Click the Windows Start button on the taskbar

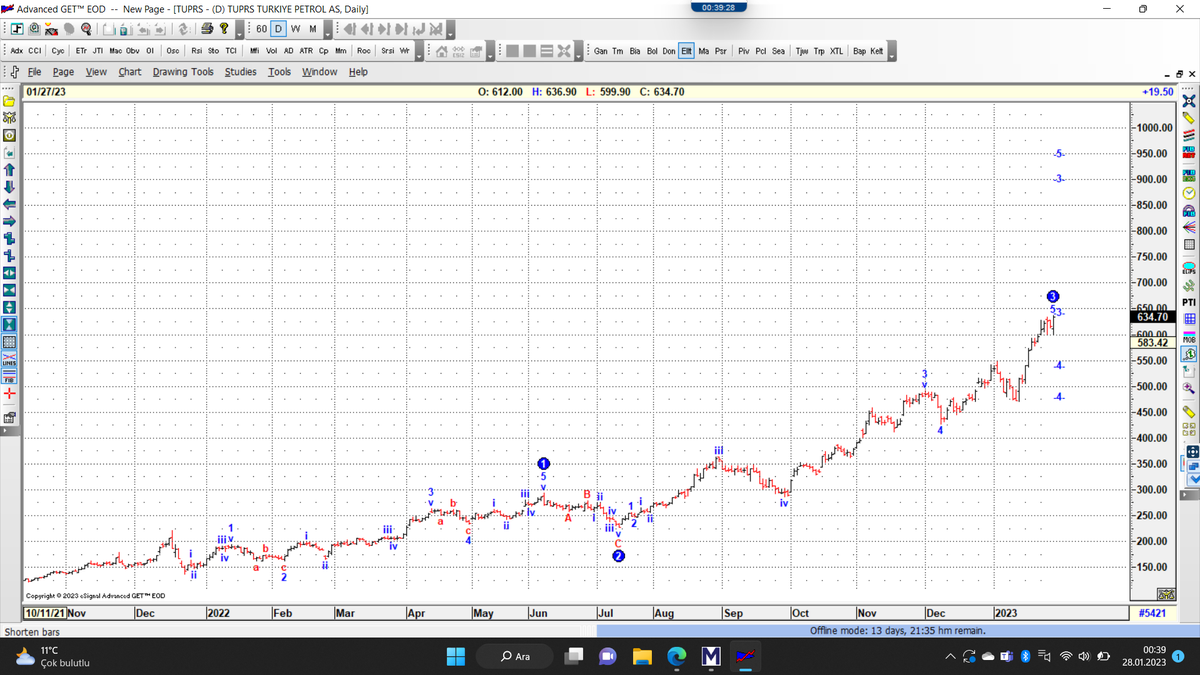point(455,656)
